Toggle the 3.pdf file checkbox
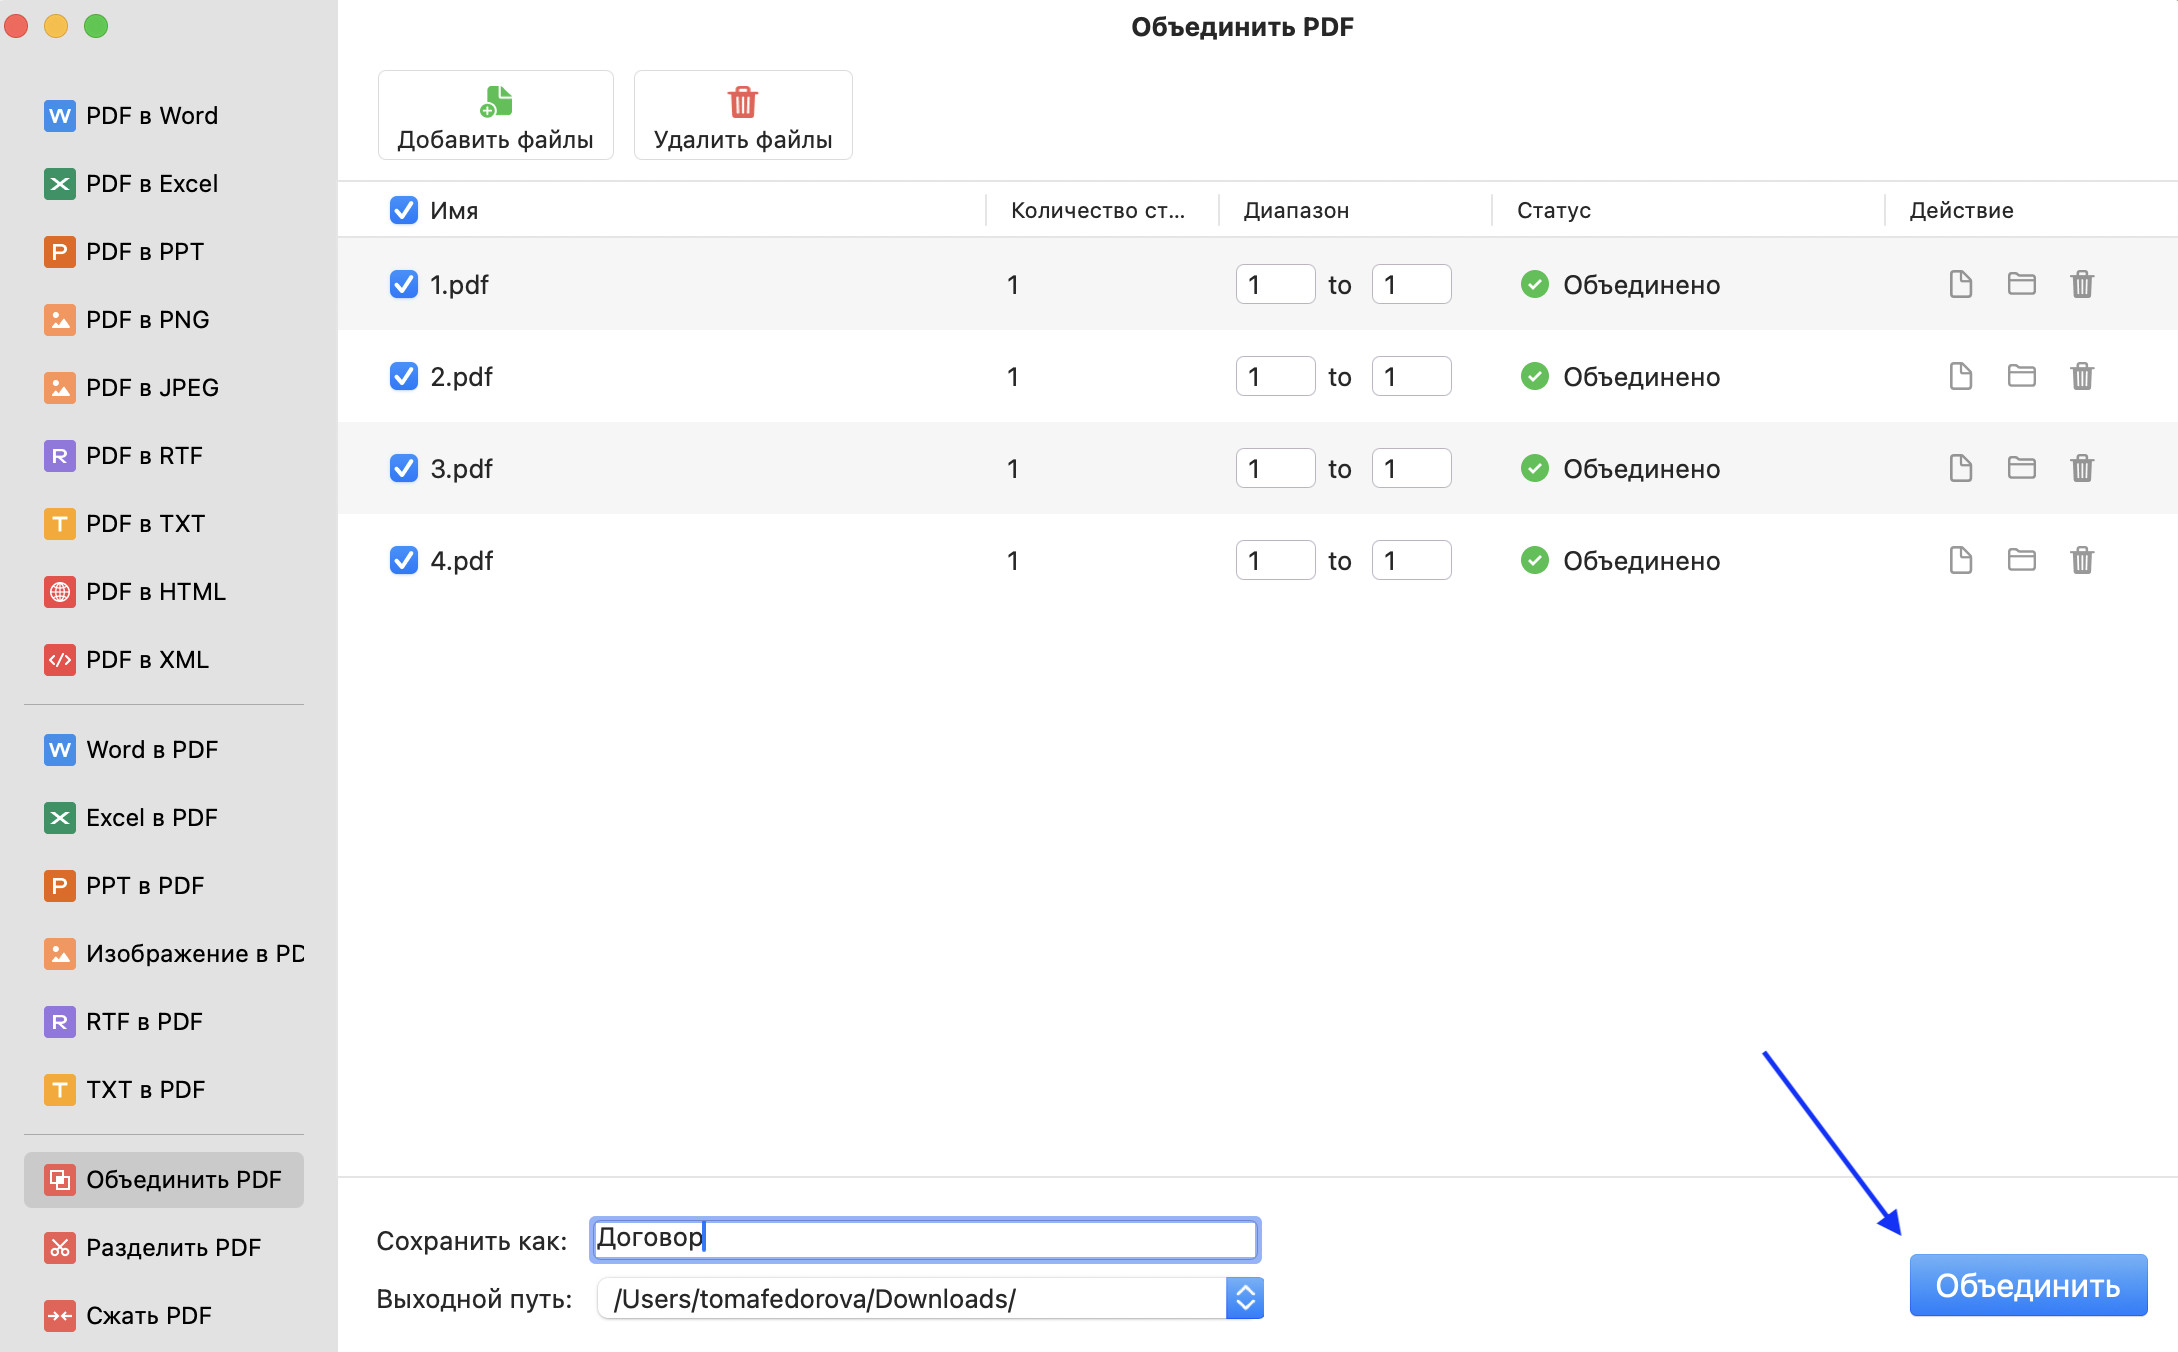The height and width of the screenshot is (1352, 2178). point(403,469)
